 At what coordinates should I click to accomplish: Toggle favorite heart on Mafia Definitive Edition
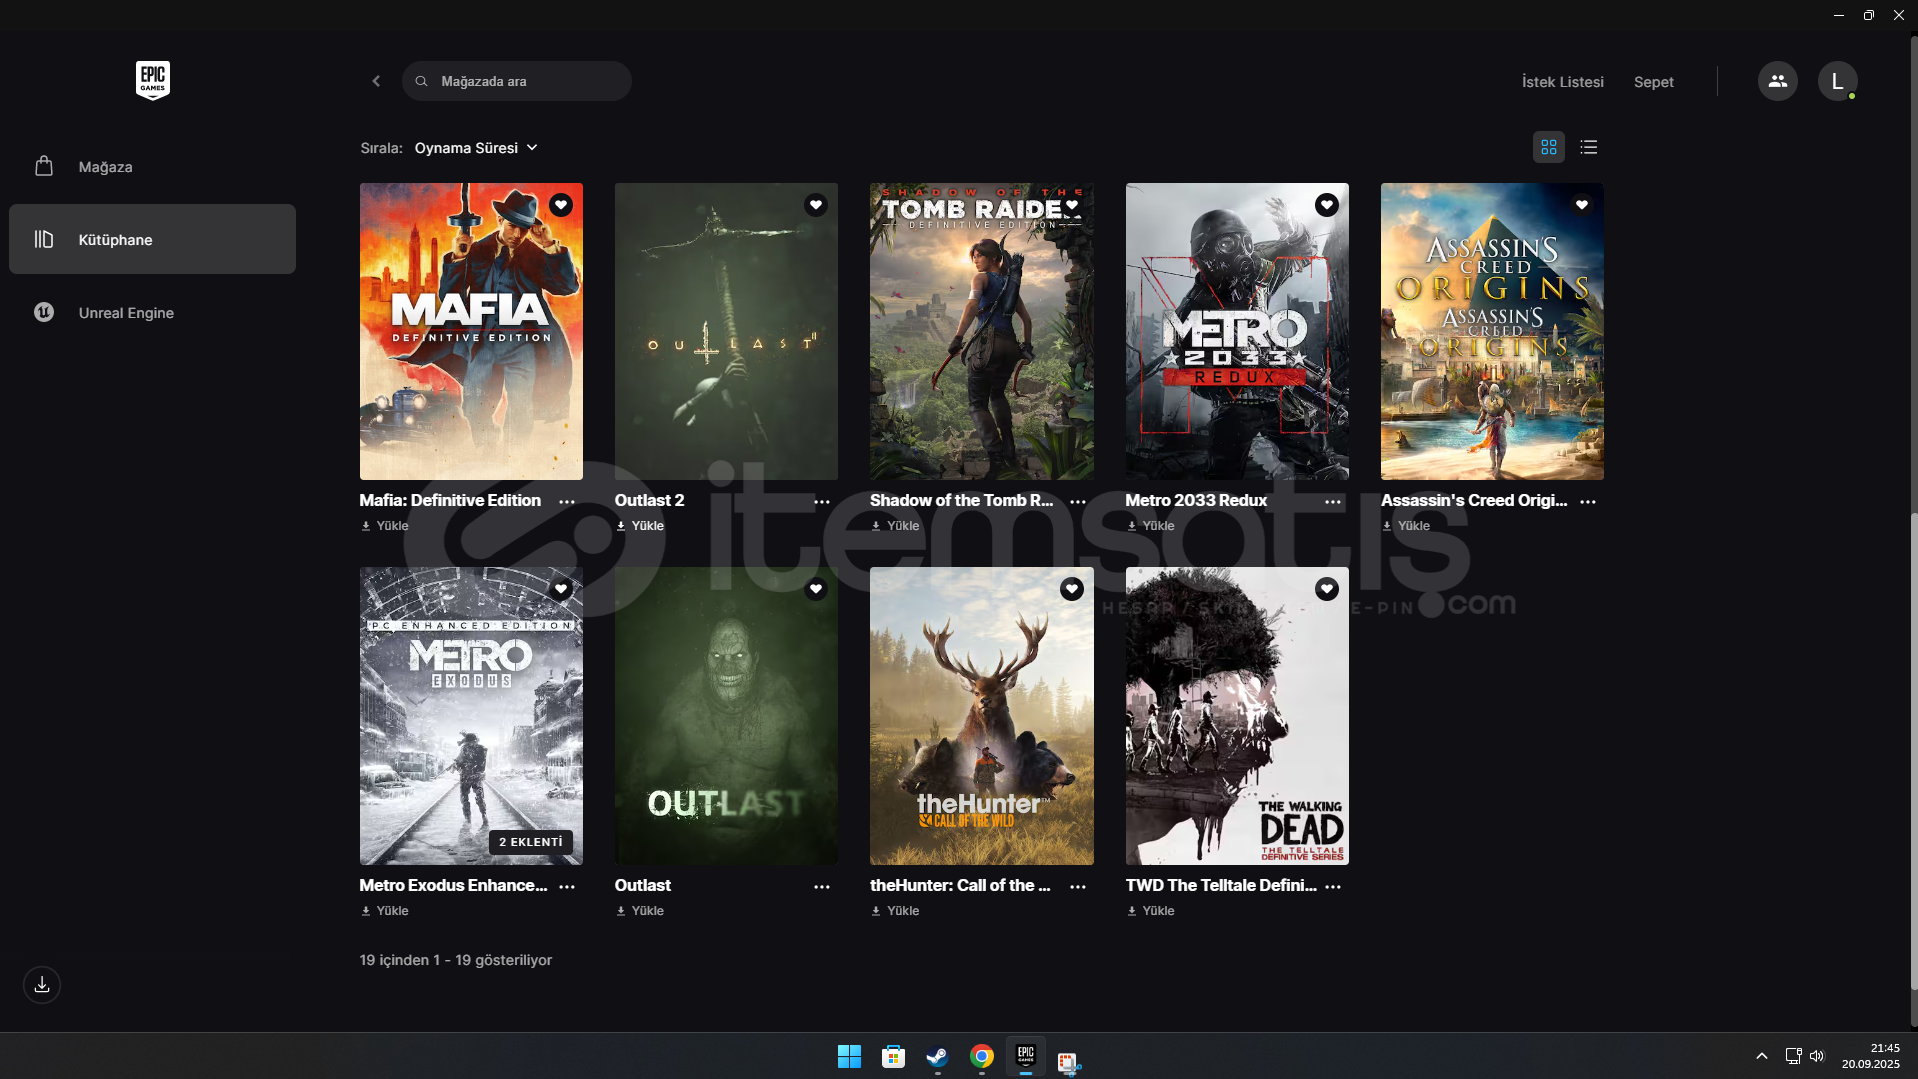(x=561, y=205)
